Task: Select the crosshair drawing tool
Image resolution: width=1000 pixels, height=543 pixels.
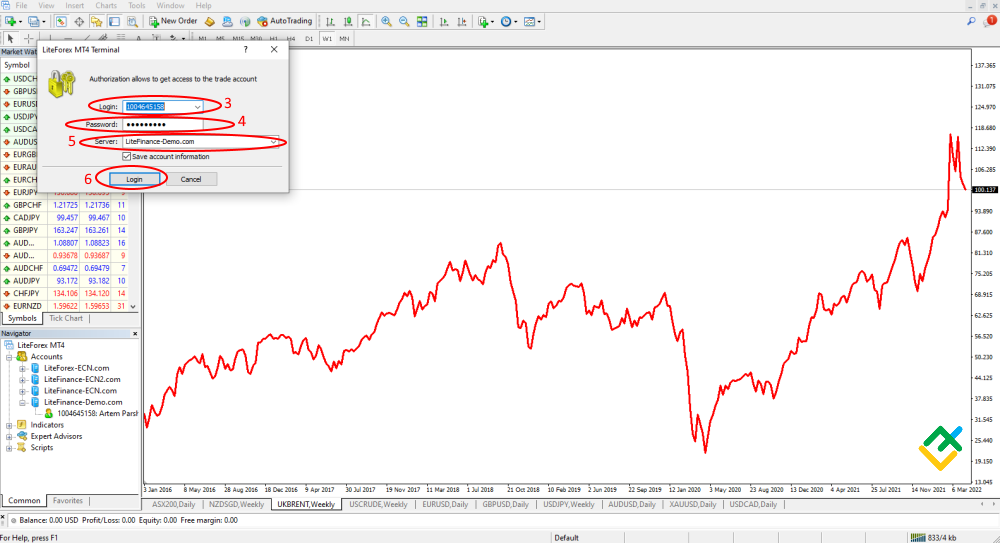Action: point(28,38)
